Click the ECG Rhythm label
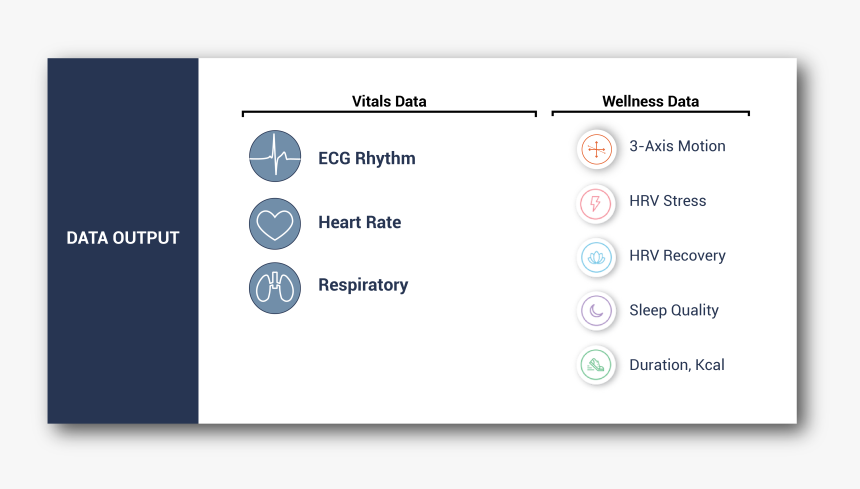Viewport: 860px width, 489px height. pyautogui.click(x=367, y=158)
